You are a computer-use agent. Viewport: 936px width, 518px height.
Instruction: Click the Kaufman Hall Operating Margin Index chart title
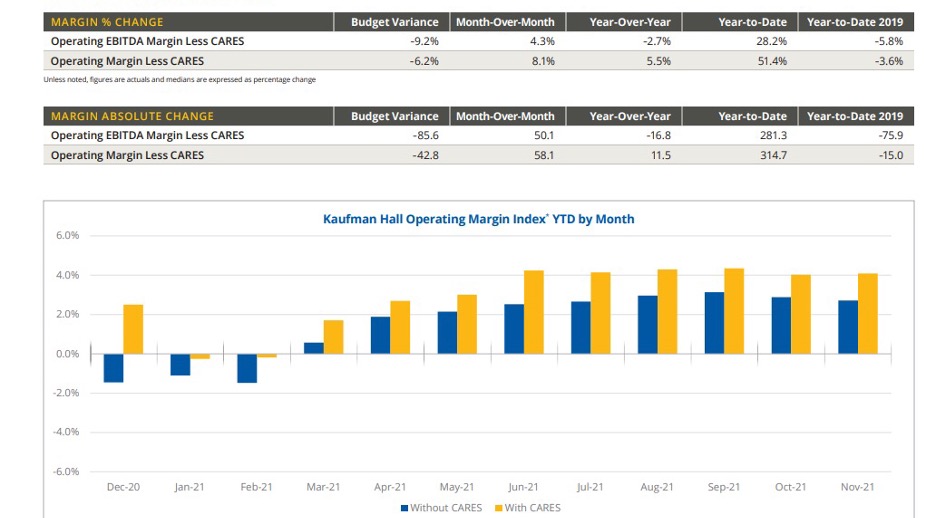point(478,219)
